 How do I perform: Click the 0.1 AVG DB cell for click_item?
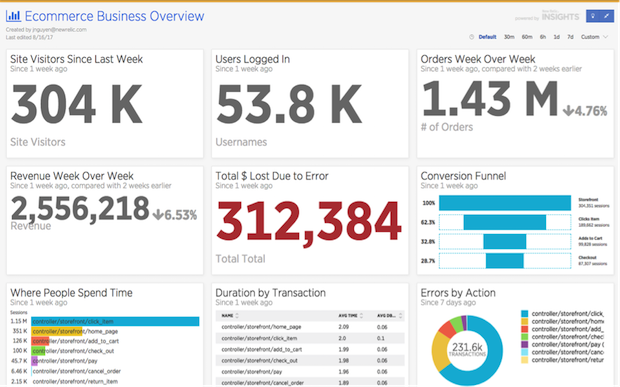click(381, 338)
